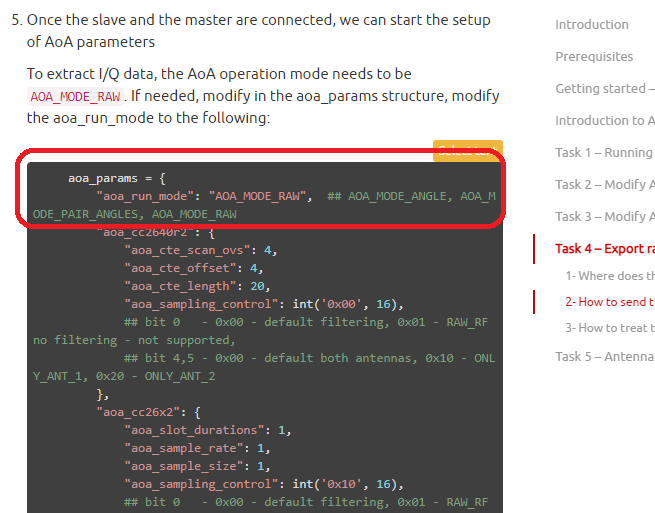
Task: Click "aoa_sample_rate": 1 code line
Action: 197,448
